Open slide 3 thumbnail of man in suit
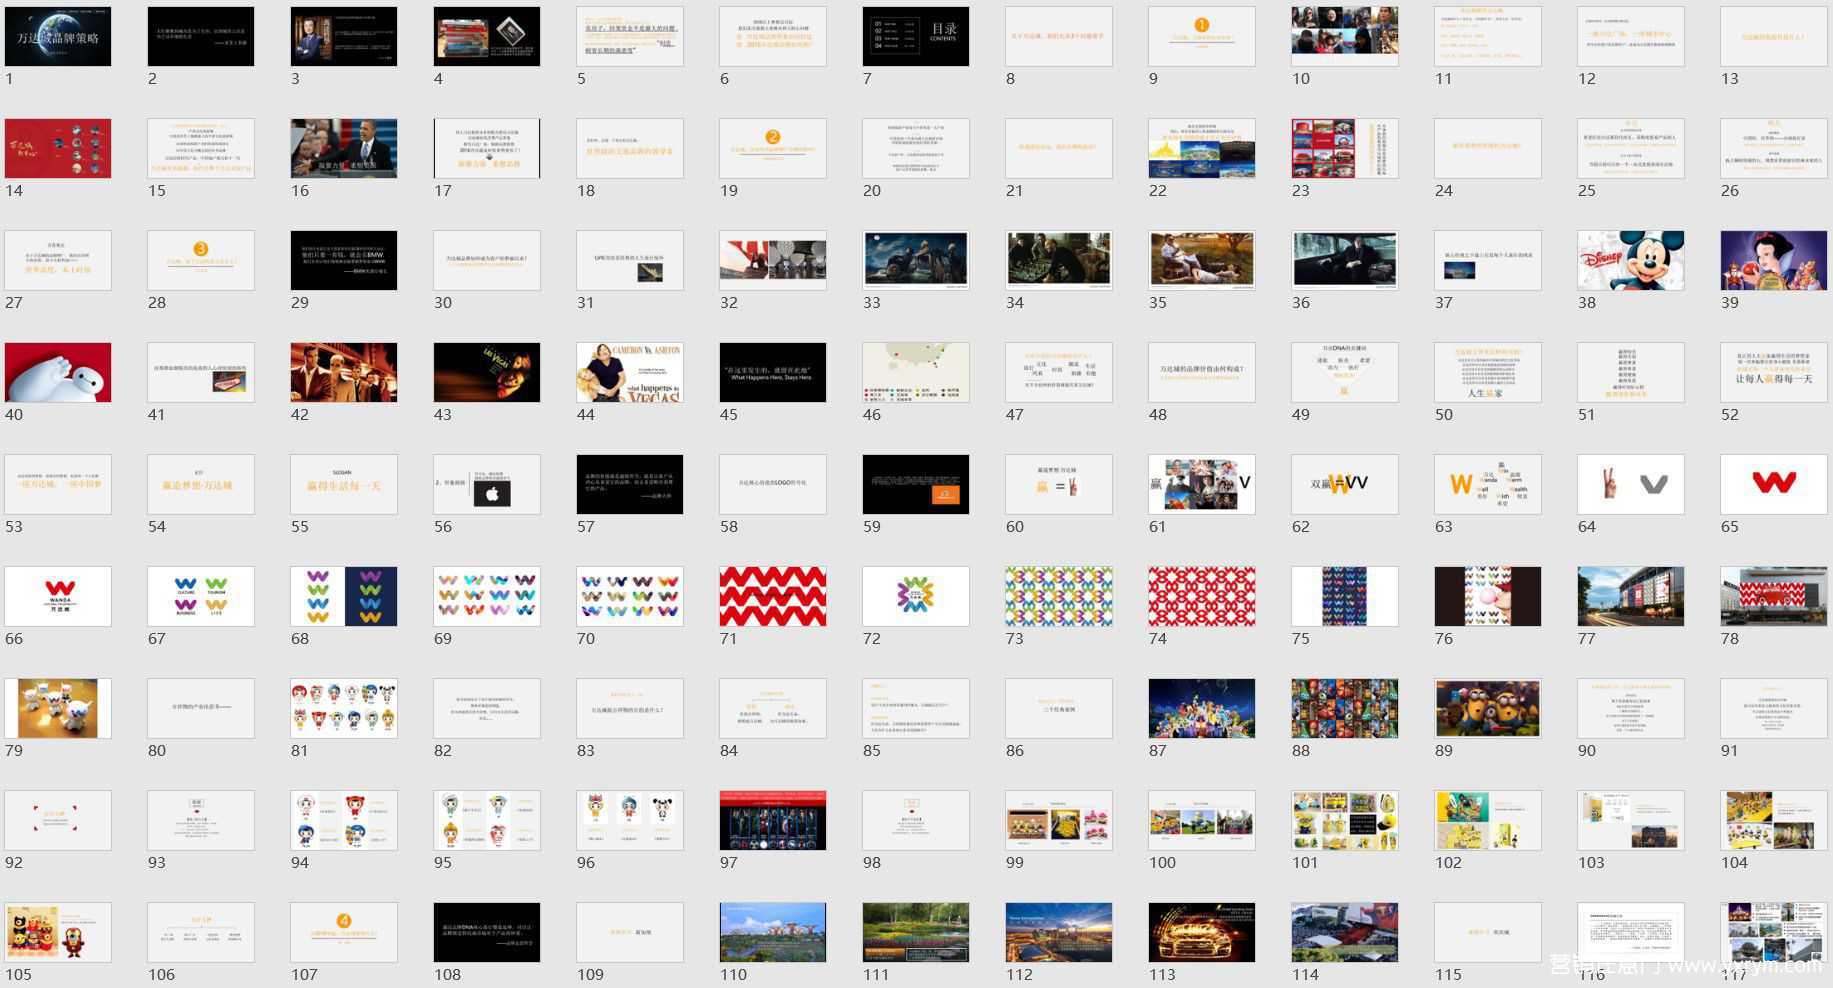This screenshot has height=988, width=1833. coord(344,37)
